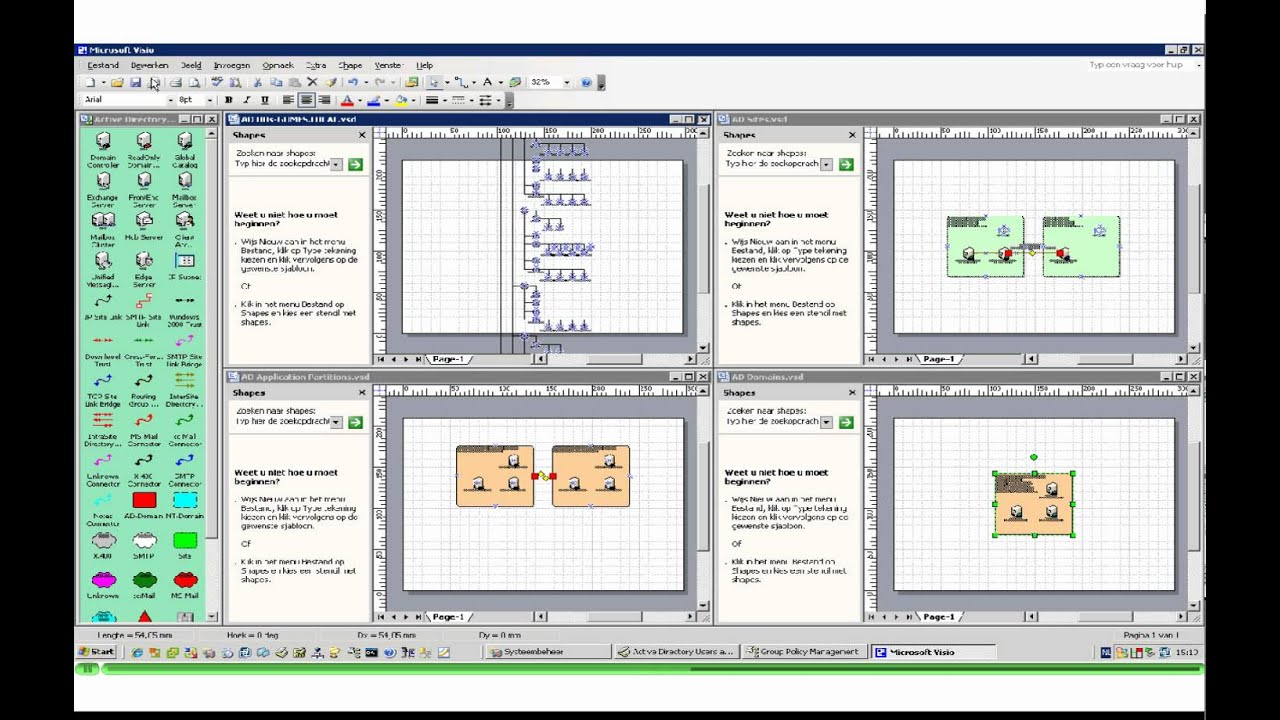Run shape search in AD Application Partitions window

coord(355,422)
